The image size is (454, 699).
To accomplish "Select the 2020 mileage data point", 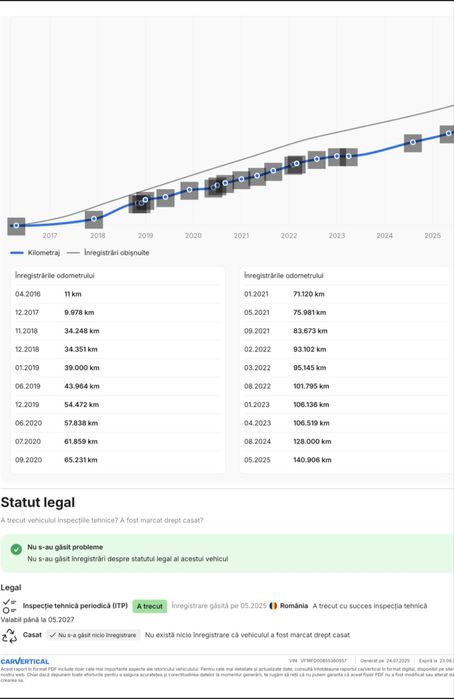I will (189, 190).
